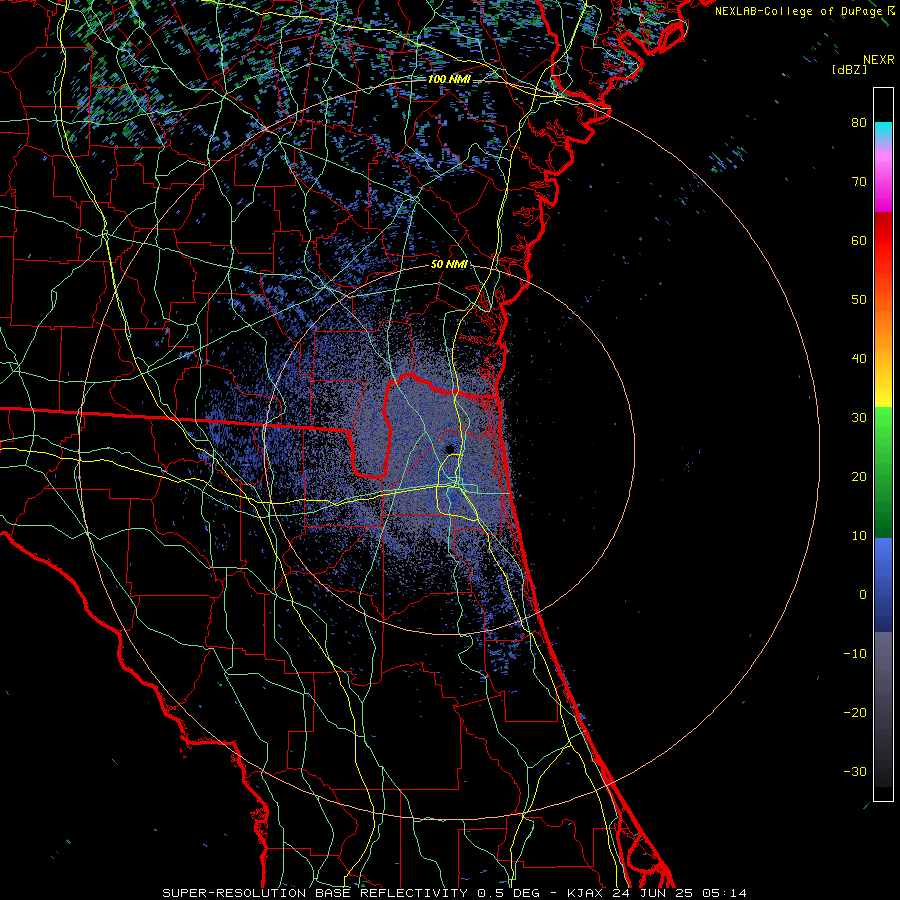Click the 40 value on dBZ scale

click(x=859, y=359)
